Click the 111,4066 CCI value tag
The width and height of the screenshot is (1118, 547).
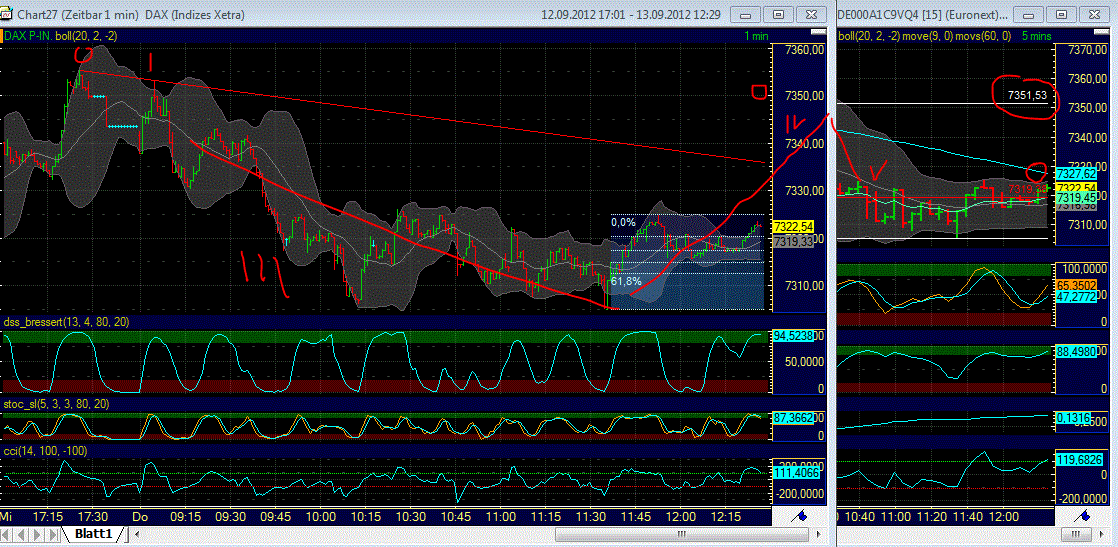(795, 472)
